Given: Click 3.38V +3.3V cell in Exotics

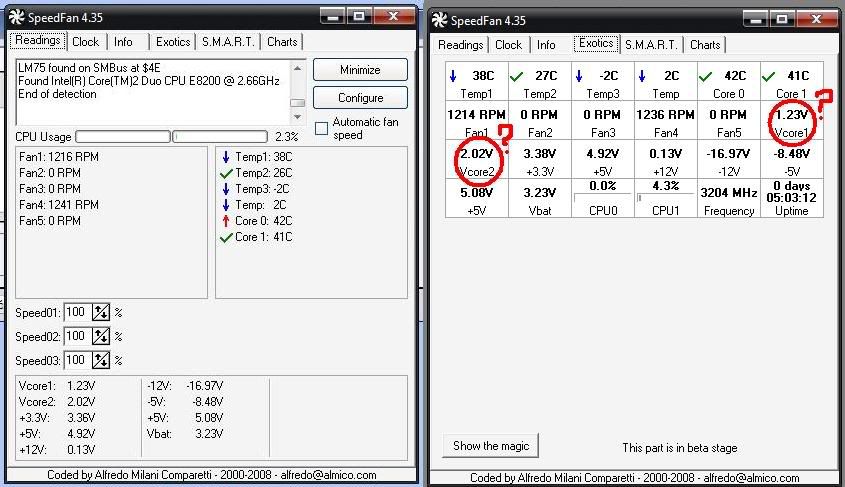Looking at the screenshot, I should pos(539,159).
